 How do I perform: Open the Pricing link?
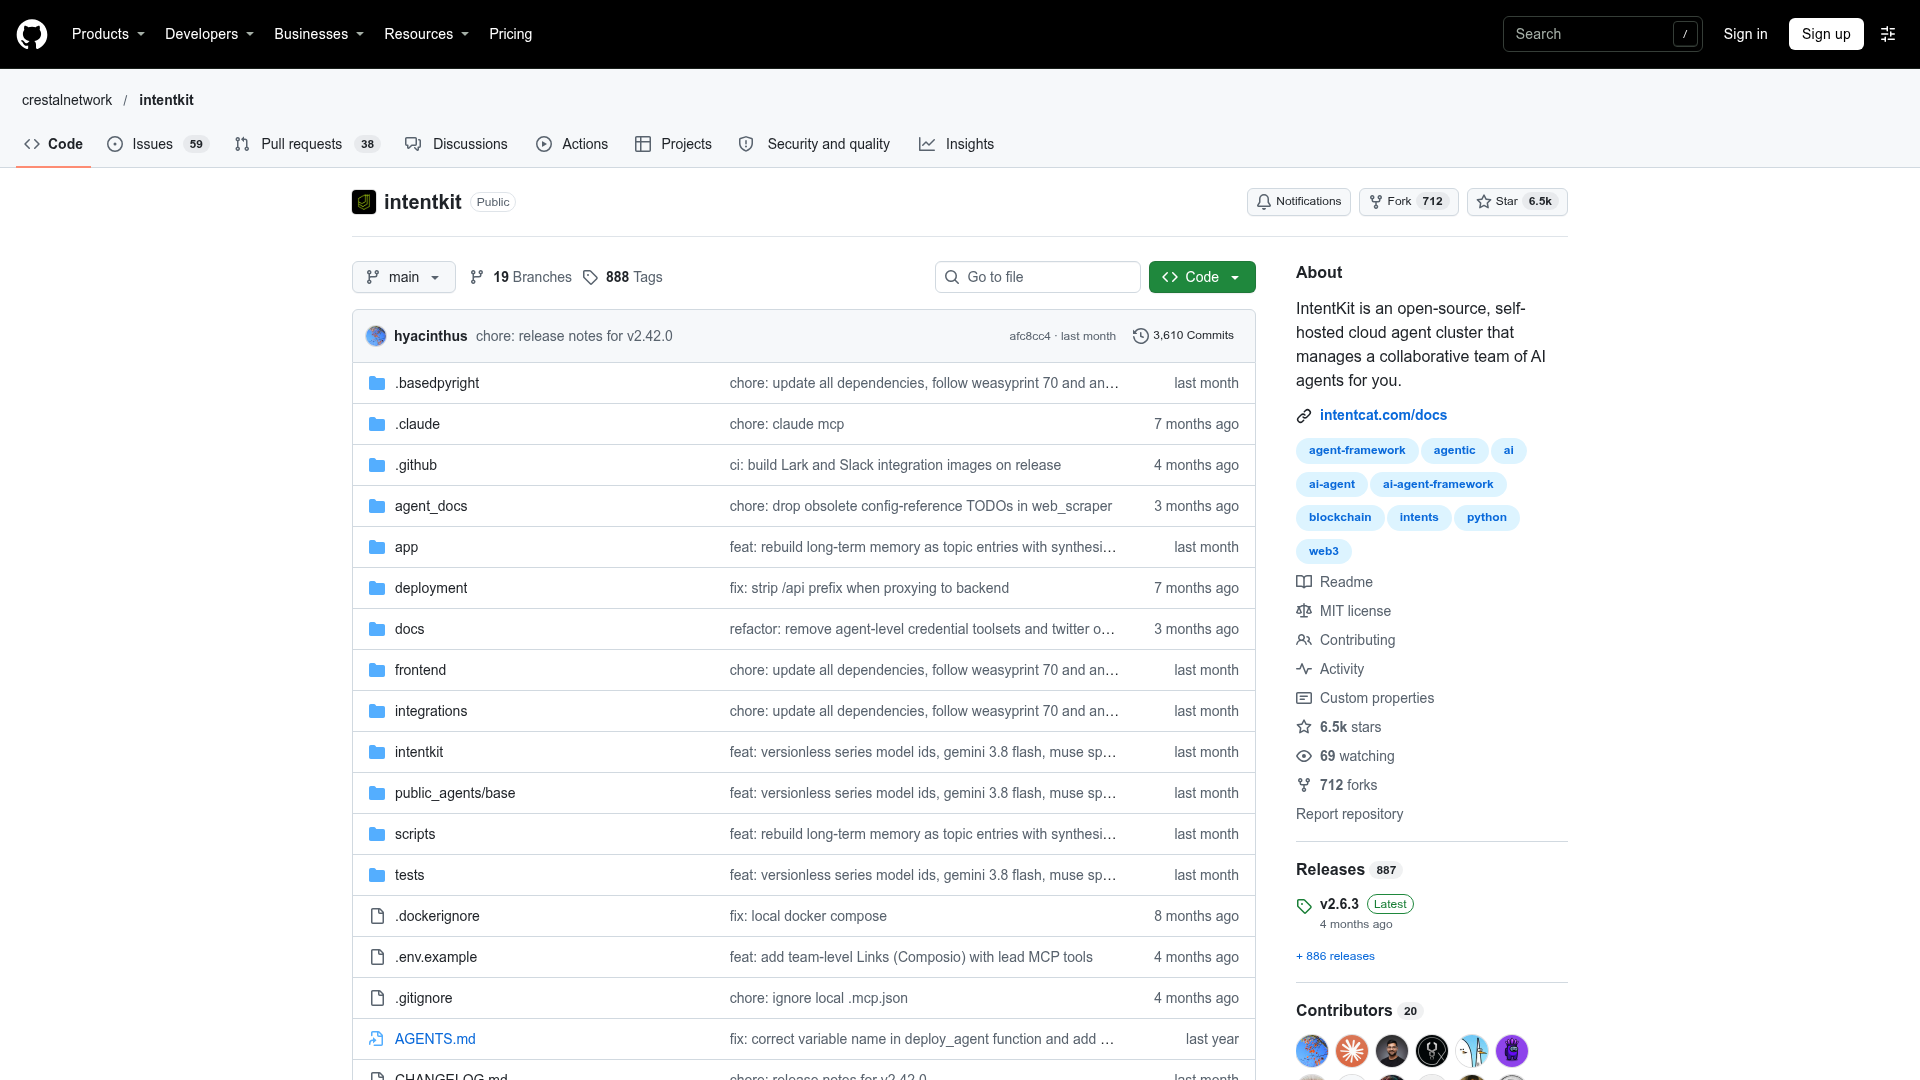click(510, 34)
